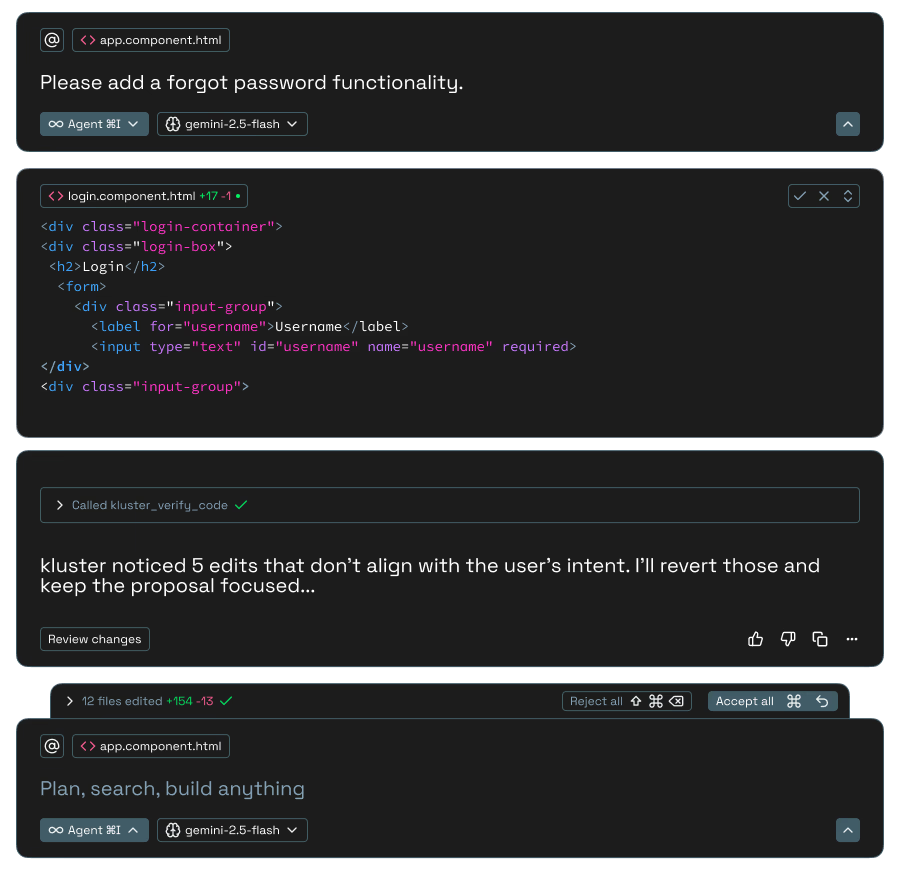Viewport: 900px width, 872px height.
Task: Give a thumbs down to the response
Action: click(788, 639)
